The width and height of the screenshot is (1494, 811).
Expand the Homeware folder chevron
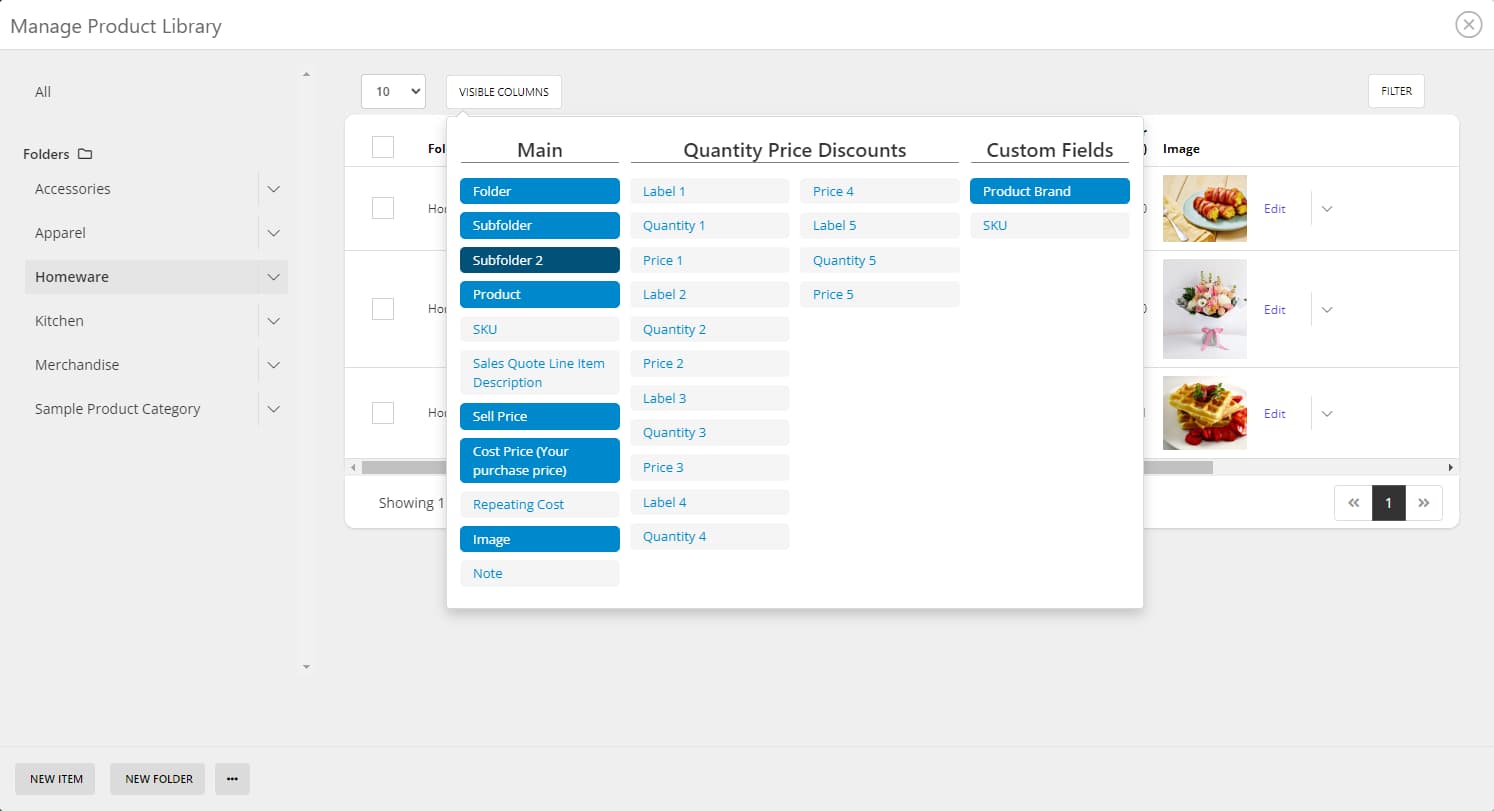273,277
